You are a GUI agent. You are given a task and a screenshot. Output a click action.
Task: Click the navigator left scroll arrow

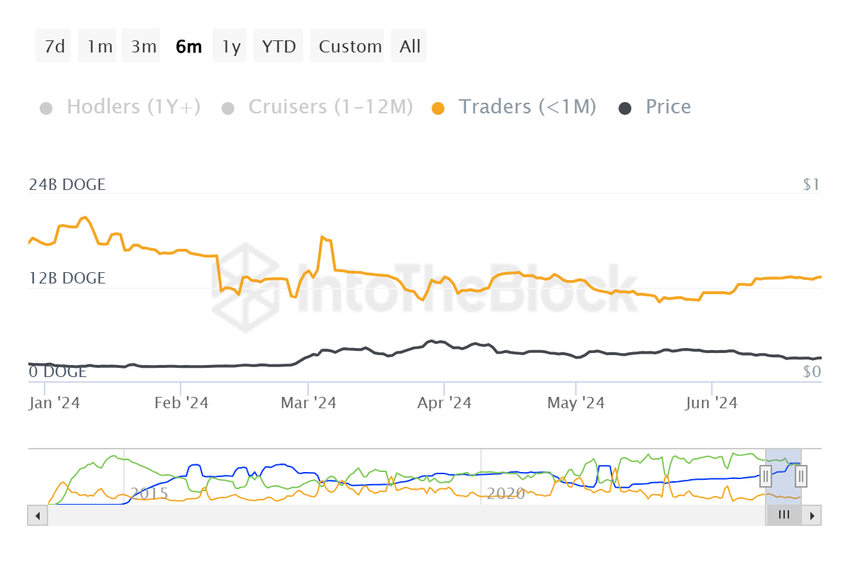pos(38,516)
